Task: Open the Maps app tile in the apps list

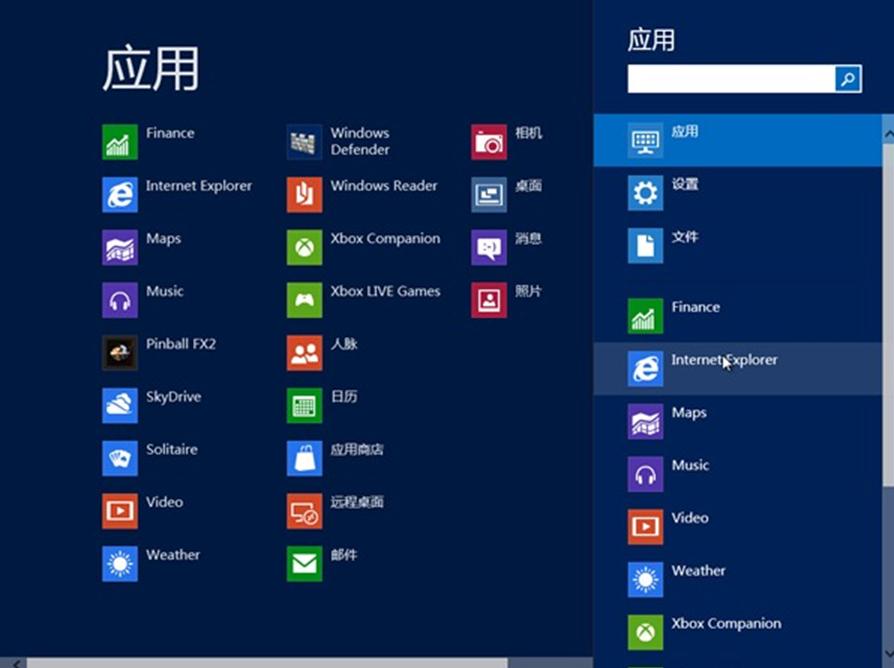Action: (120, 247)
